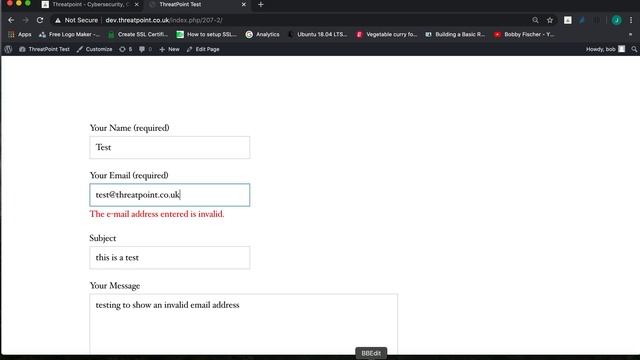The image size is (640, 360).
Task: Click the BBEdit dock tooltip label
Action: coord(371,353)
